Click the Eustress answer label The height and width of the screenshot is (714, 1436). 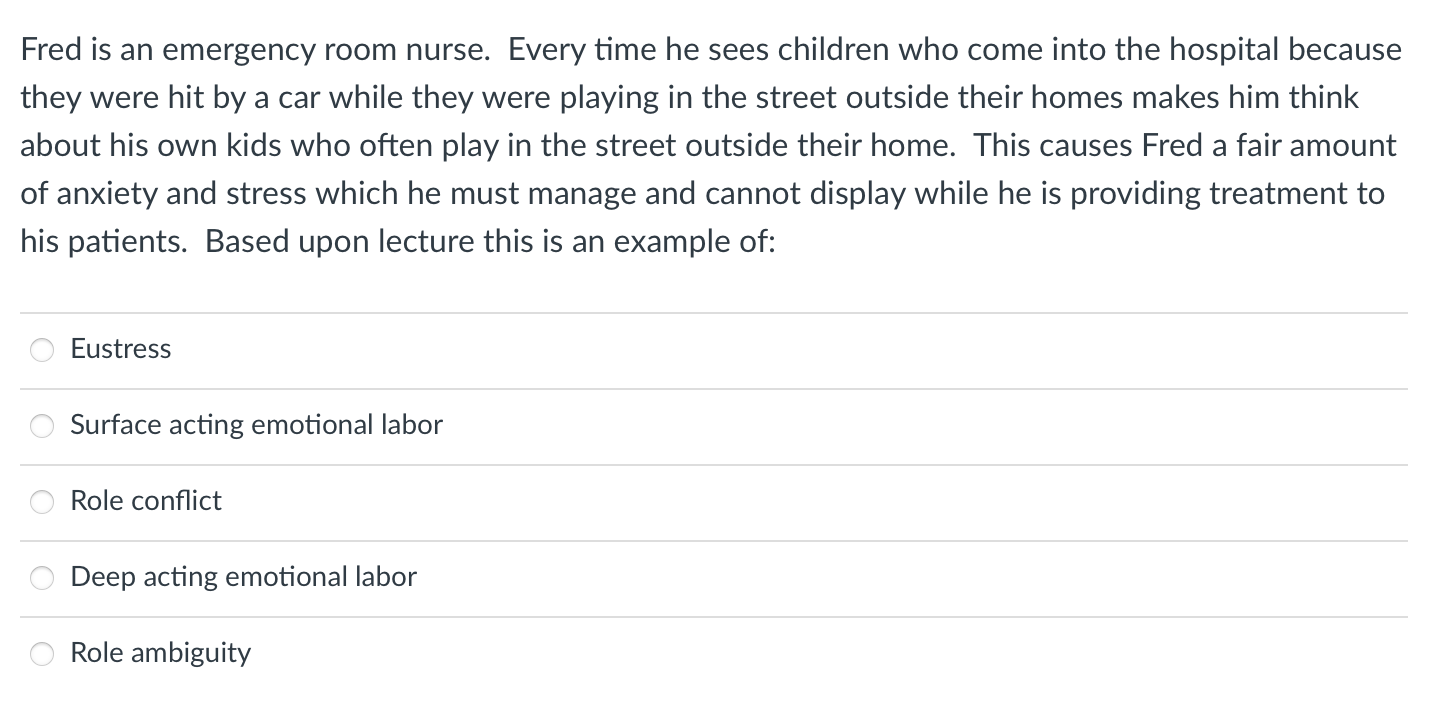click(120, 349)
